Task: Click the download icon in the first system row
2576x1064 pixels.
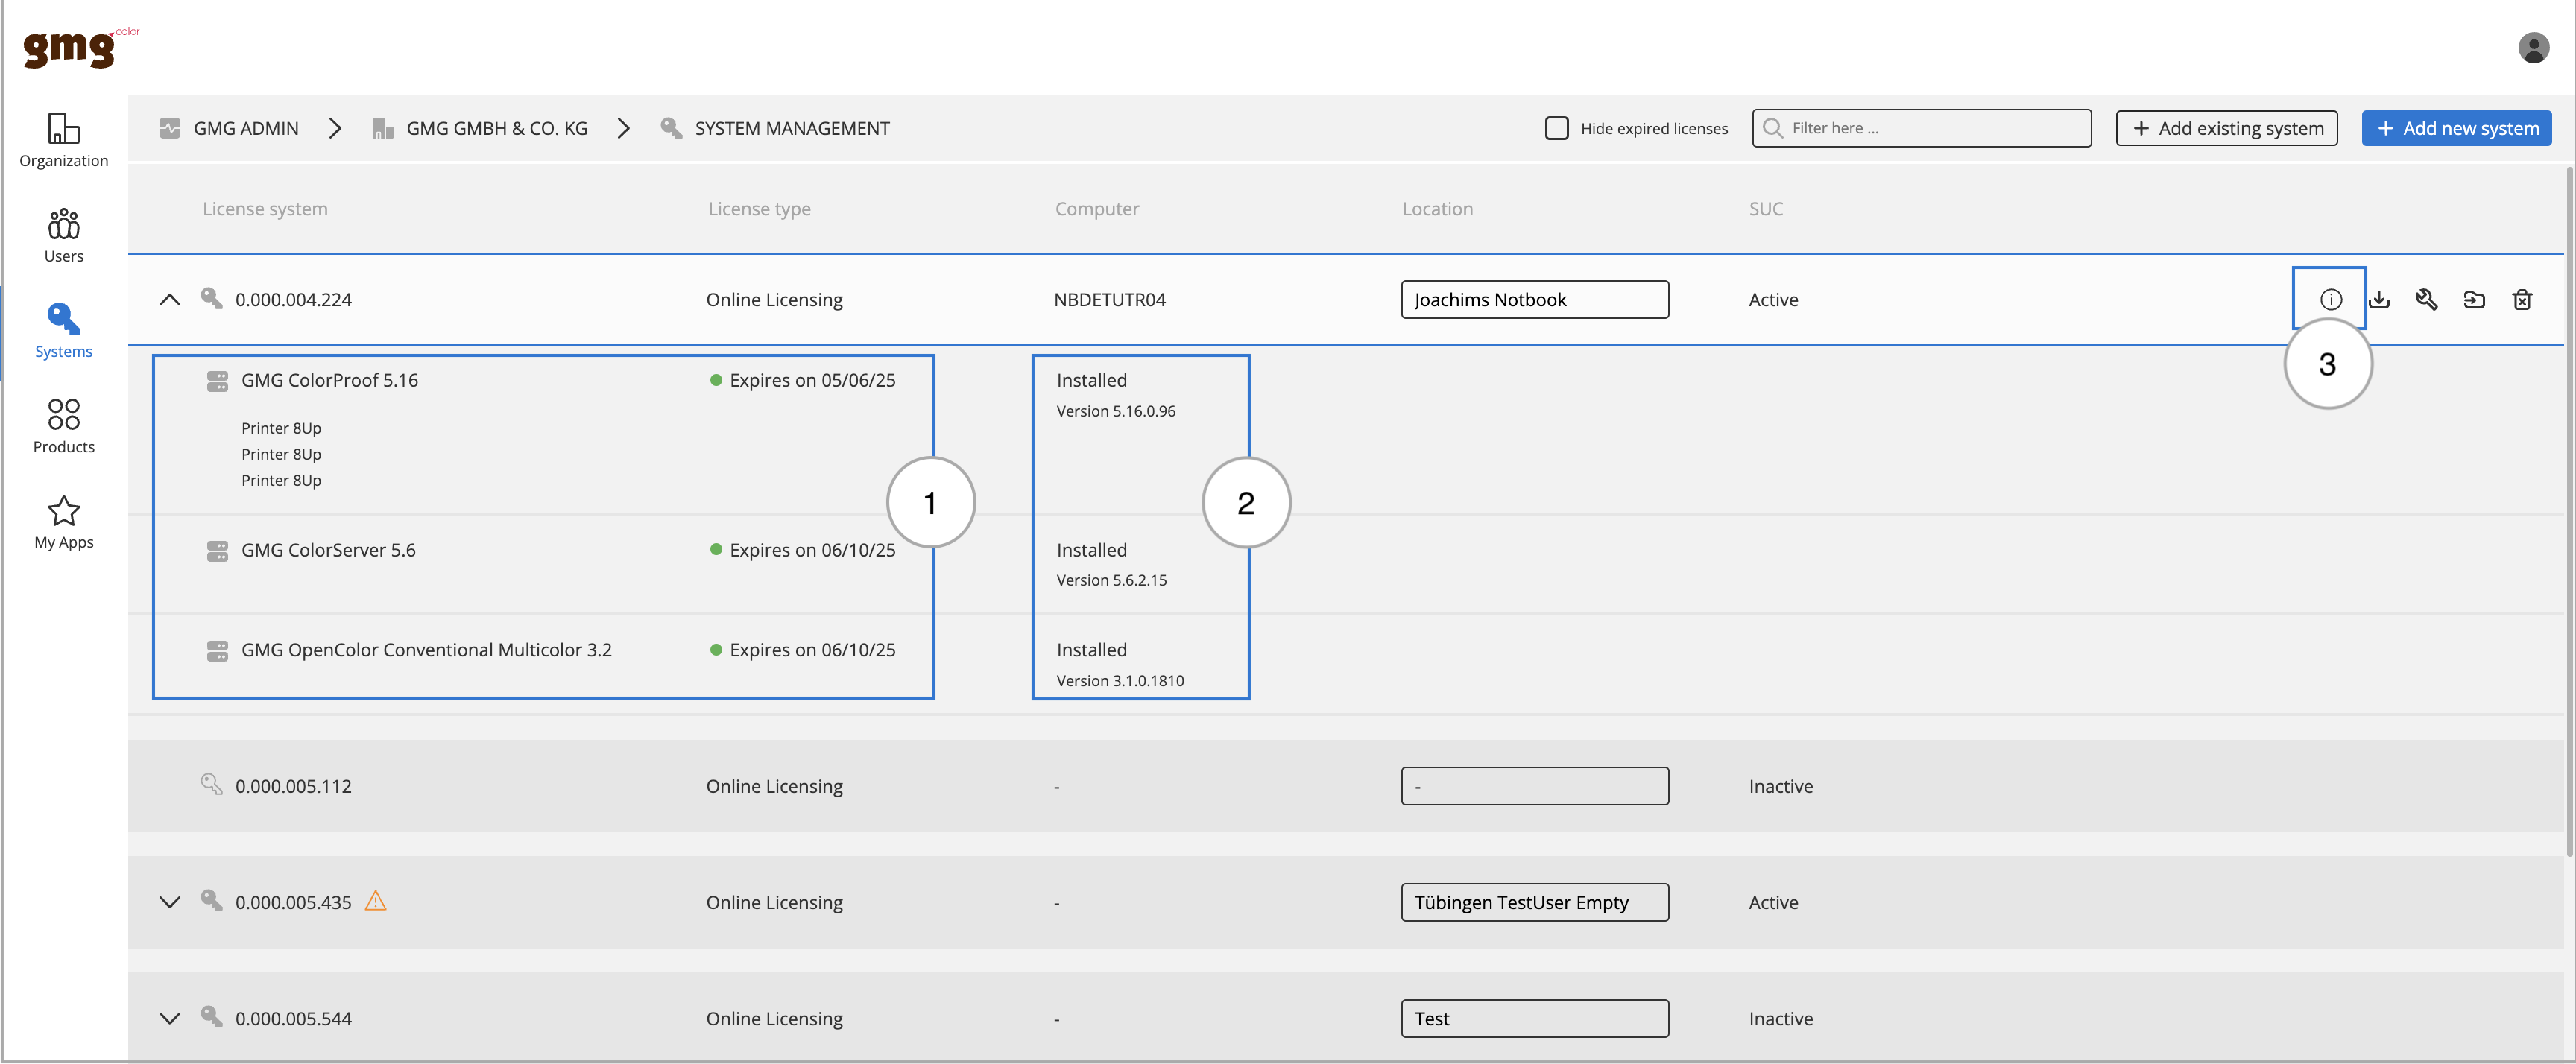Action: coord(2379,299)
